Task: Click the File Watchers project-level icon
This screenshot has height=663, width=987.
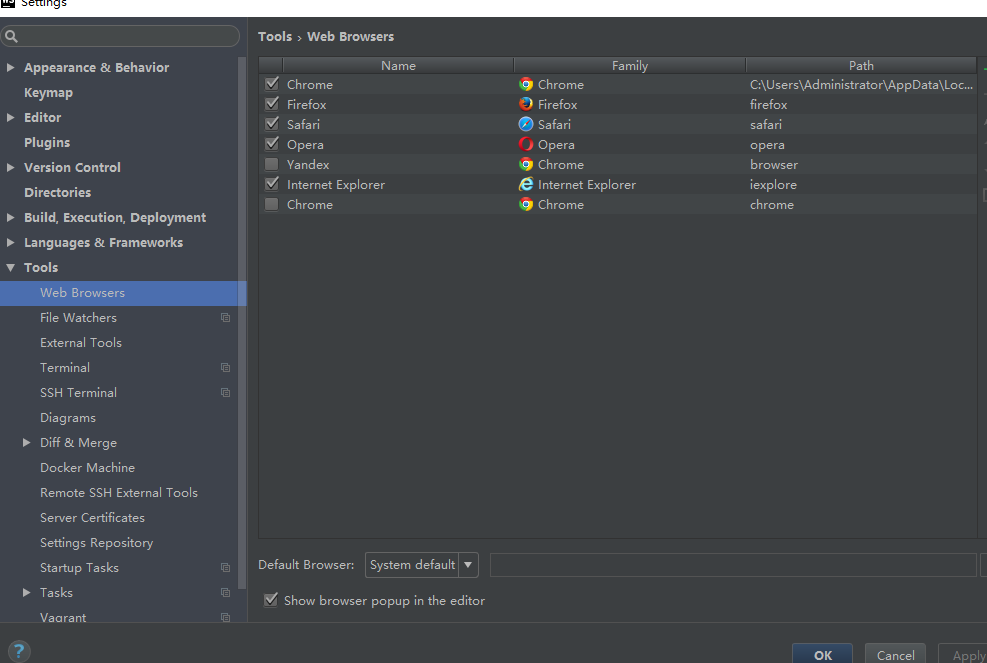Action: 225,318
